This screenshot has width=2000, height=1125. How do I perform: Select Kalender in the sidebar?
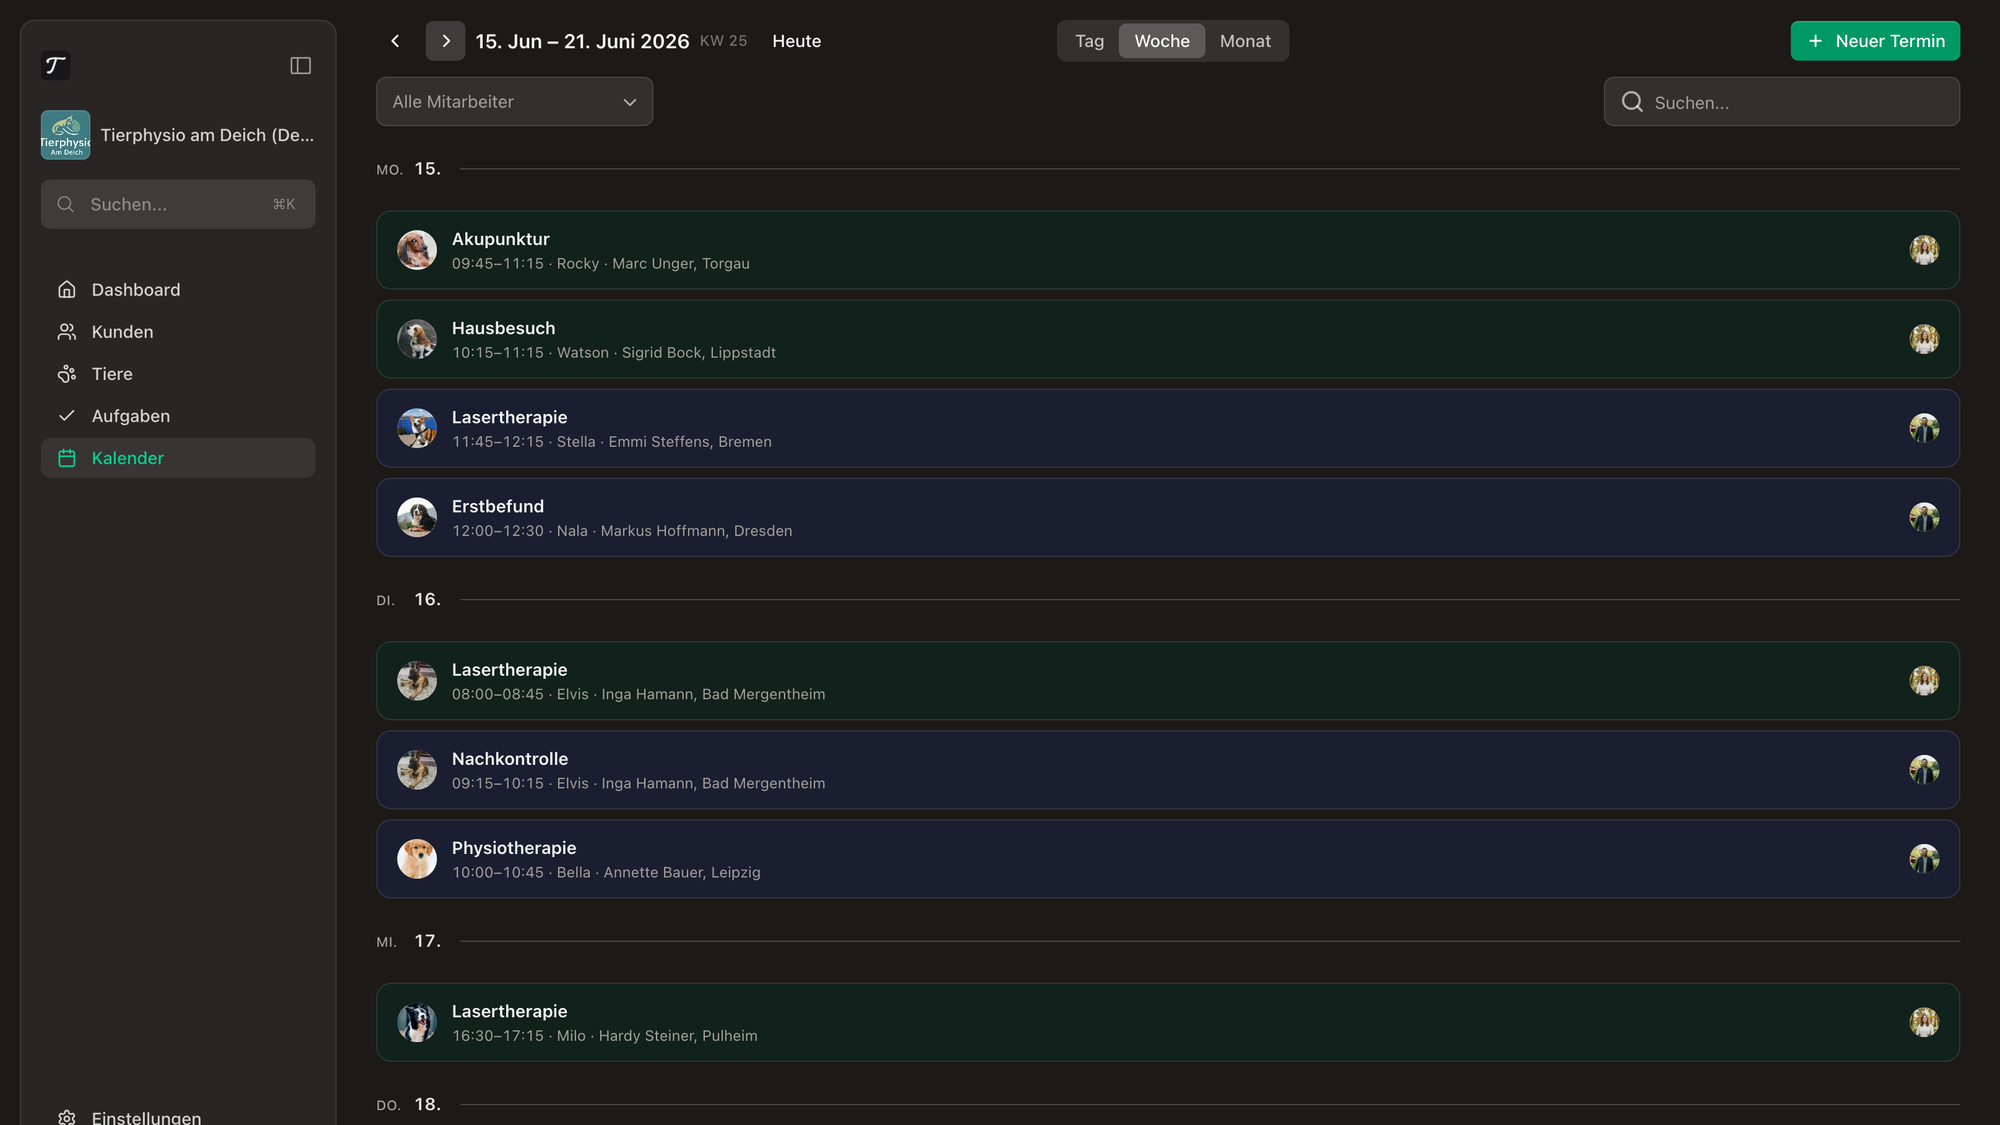pos(178,458)
